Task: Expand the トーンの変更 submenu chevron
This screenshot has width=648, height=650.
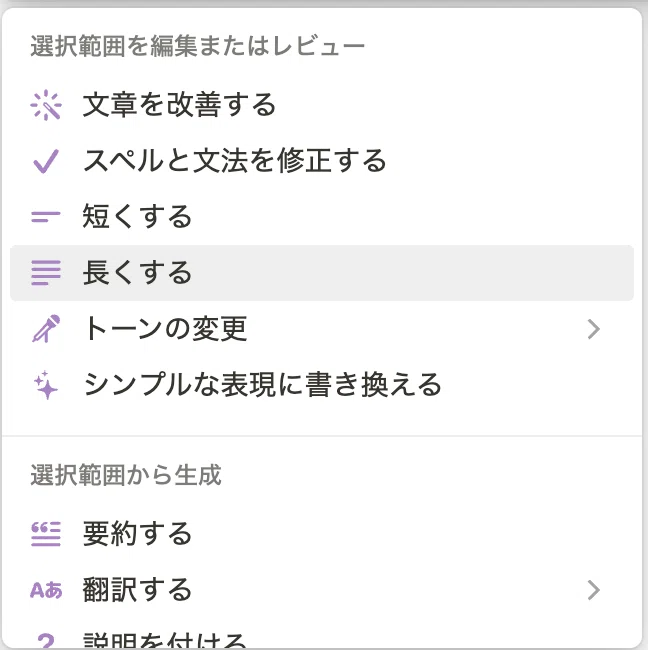Action: click(594, 329)
